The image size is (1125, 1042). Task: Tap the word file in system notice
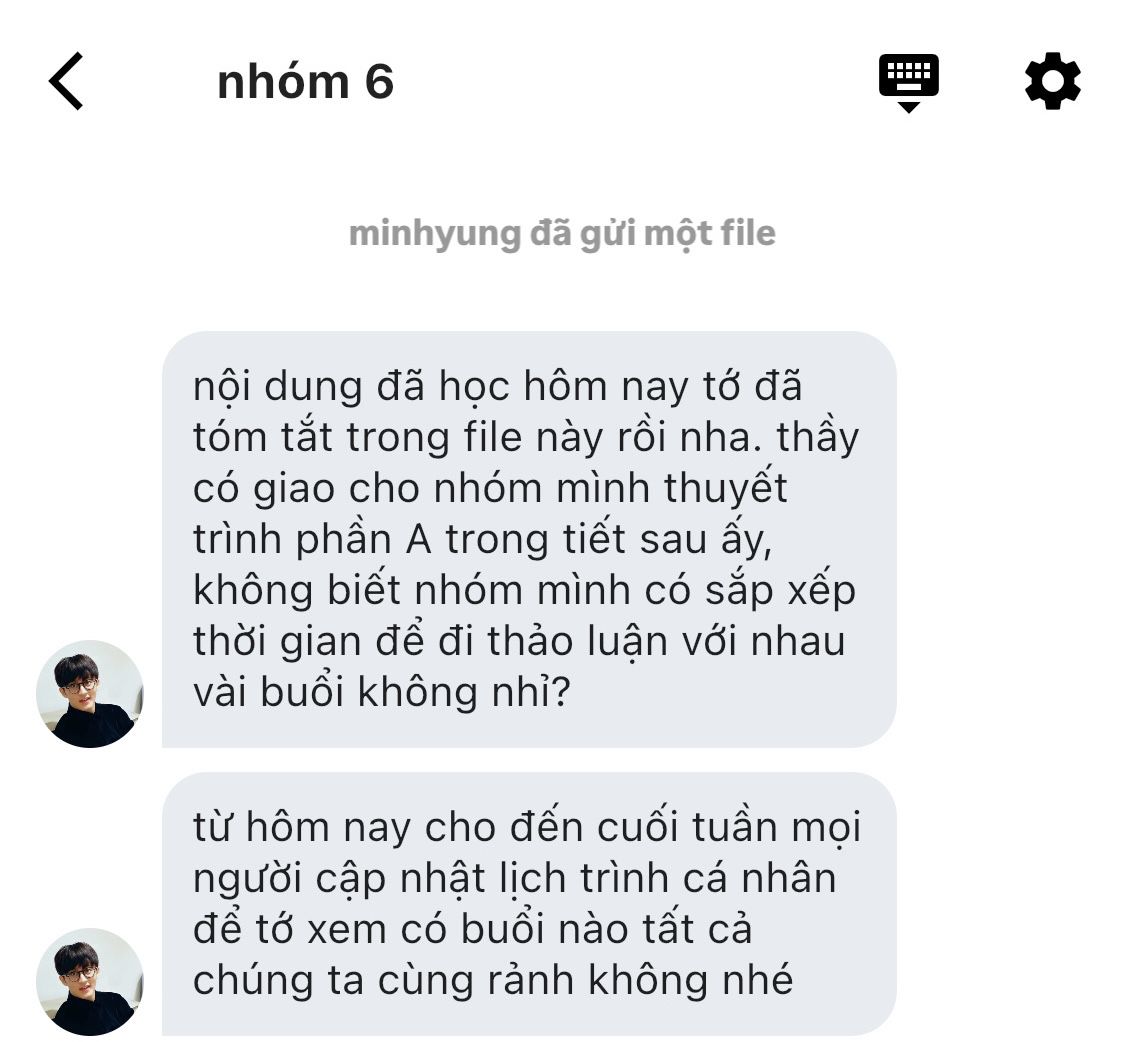[748, 233]
